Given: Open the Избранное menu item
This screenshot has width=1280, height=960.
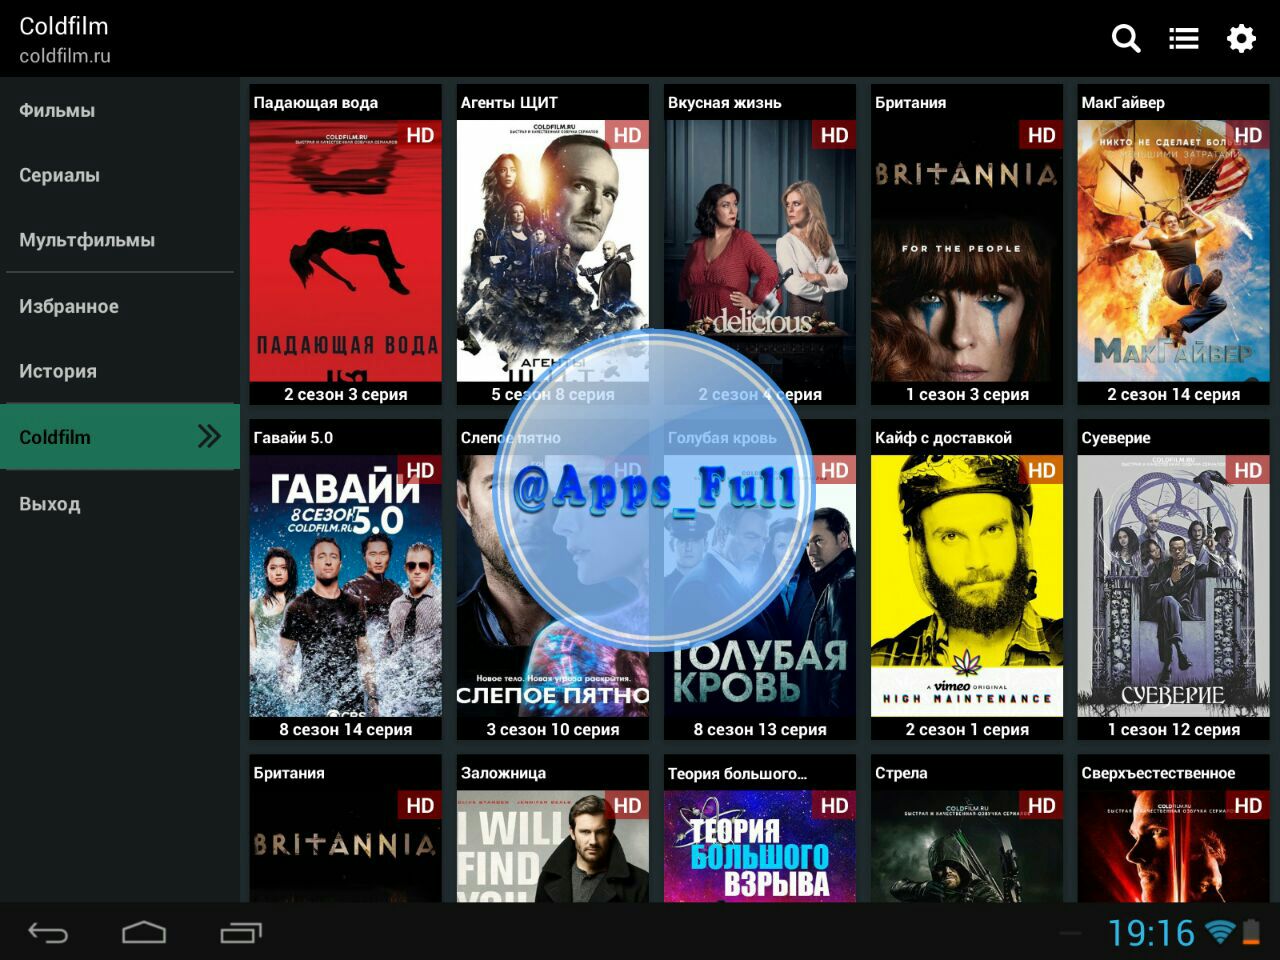Looking at the screenshot, I should coord(120,306).
